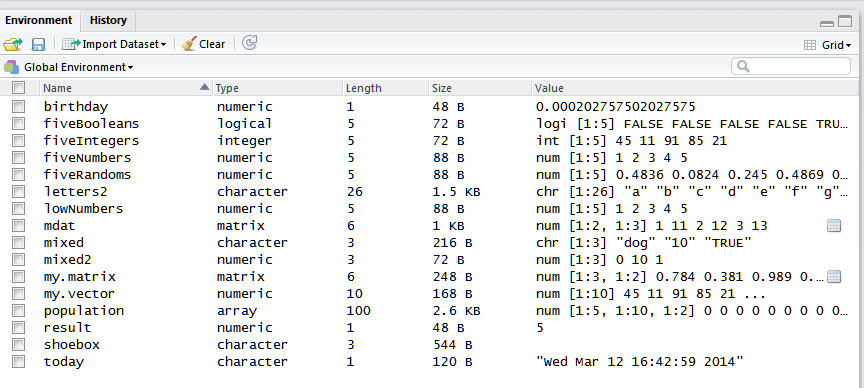Click the fiveIntegers value 45 11 91 85 21
This screenshot has width=864, height=388.
(x=631, y=141)
